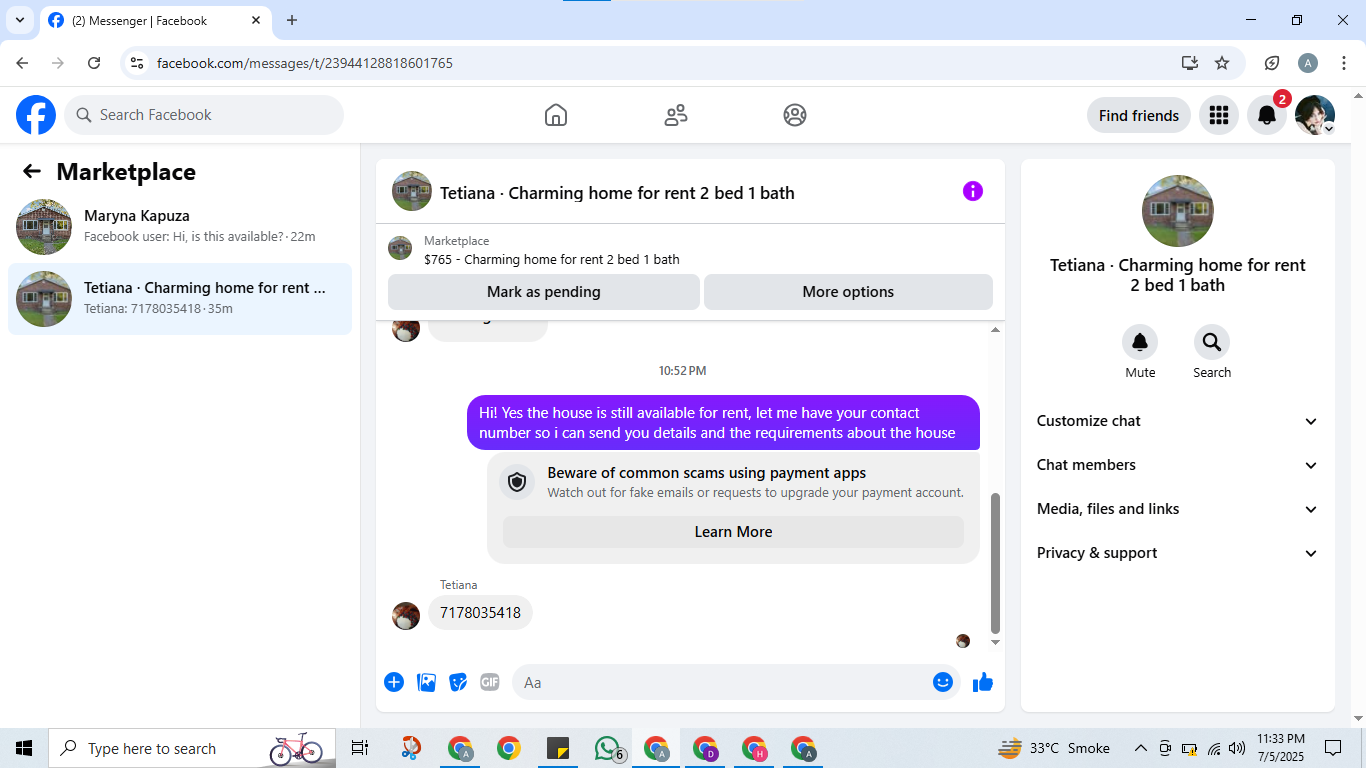Open the Sticky Notes taskbar app
Image resolution: width=1366 pixels, height=768 pixels.
pos(558,748)
